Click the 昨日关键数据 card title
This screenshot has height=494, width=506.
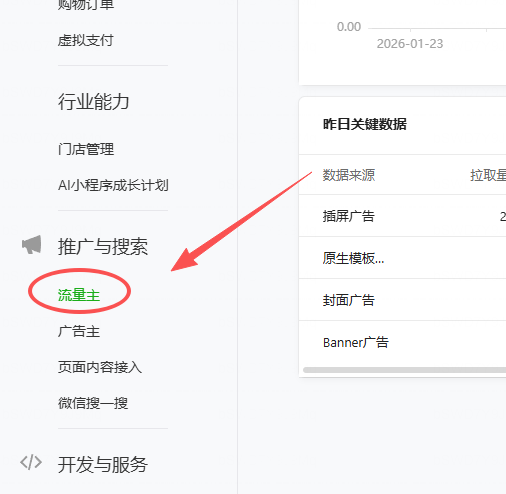(x=365, y=124)
